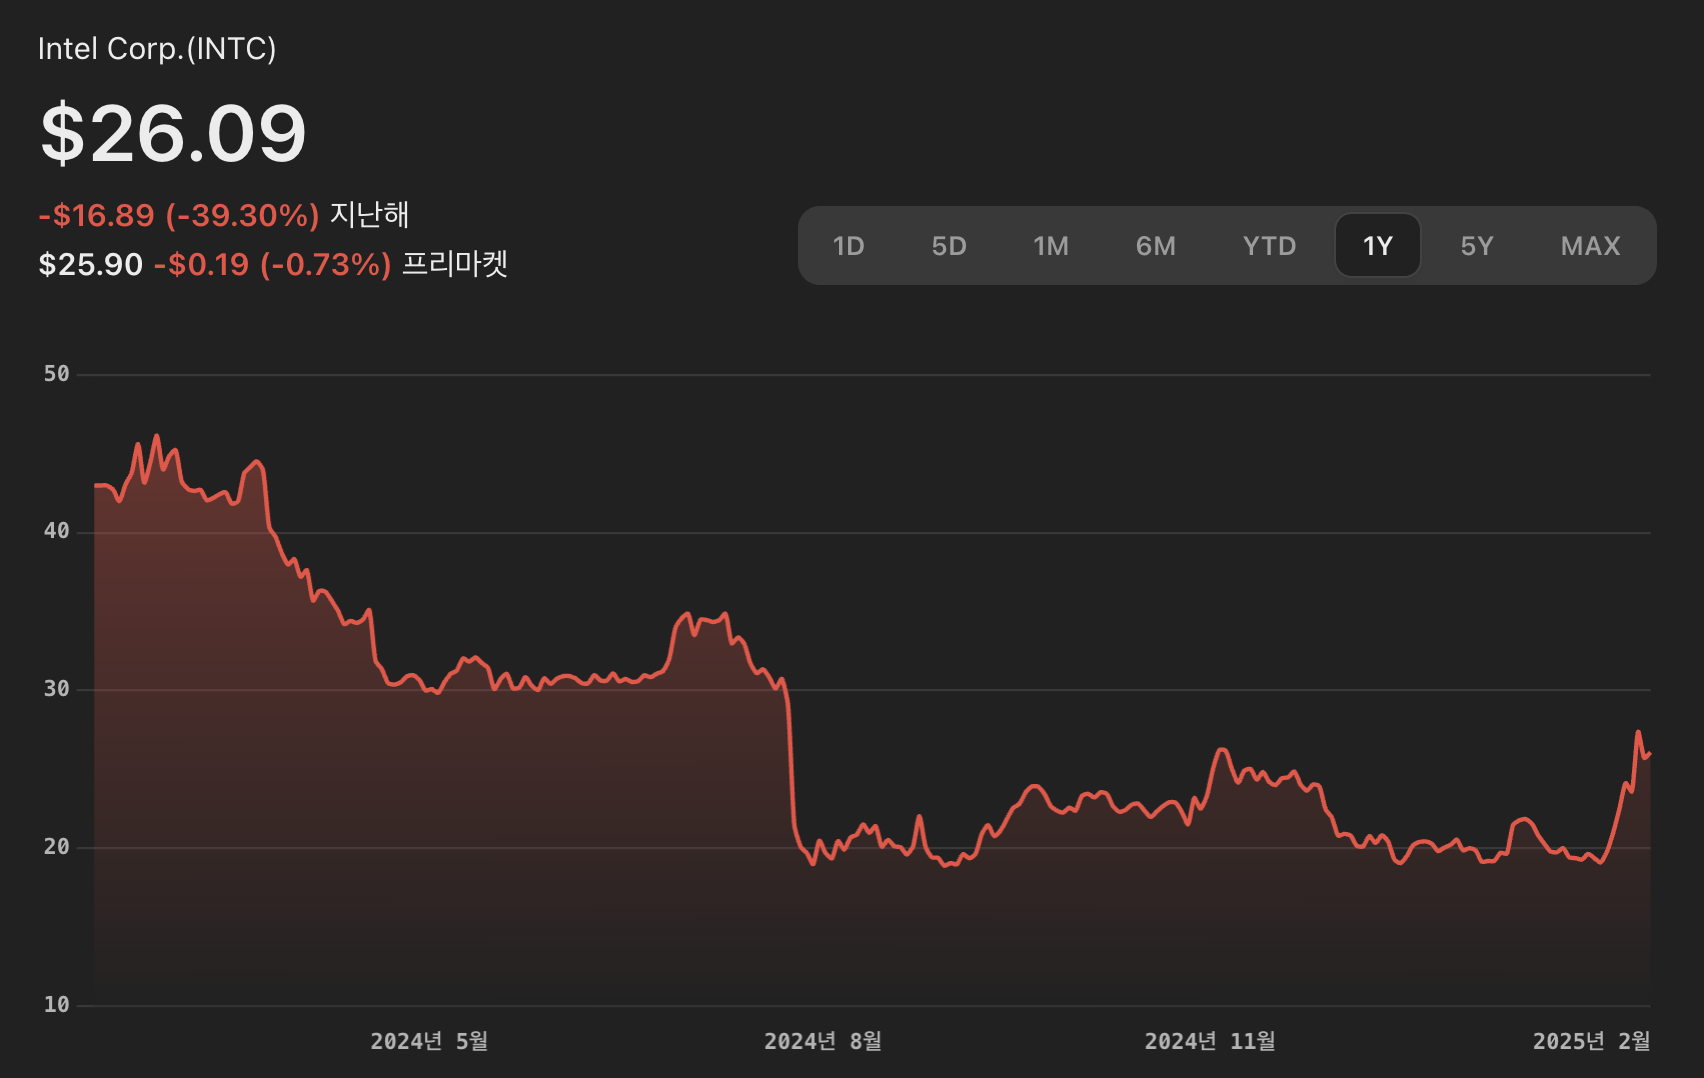Click the 30 y-axis label
The image size is (1704, 1078).
57,689
